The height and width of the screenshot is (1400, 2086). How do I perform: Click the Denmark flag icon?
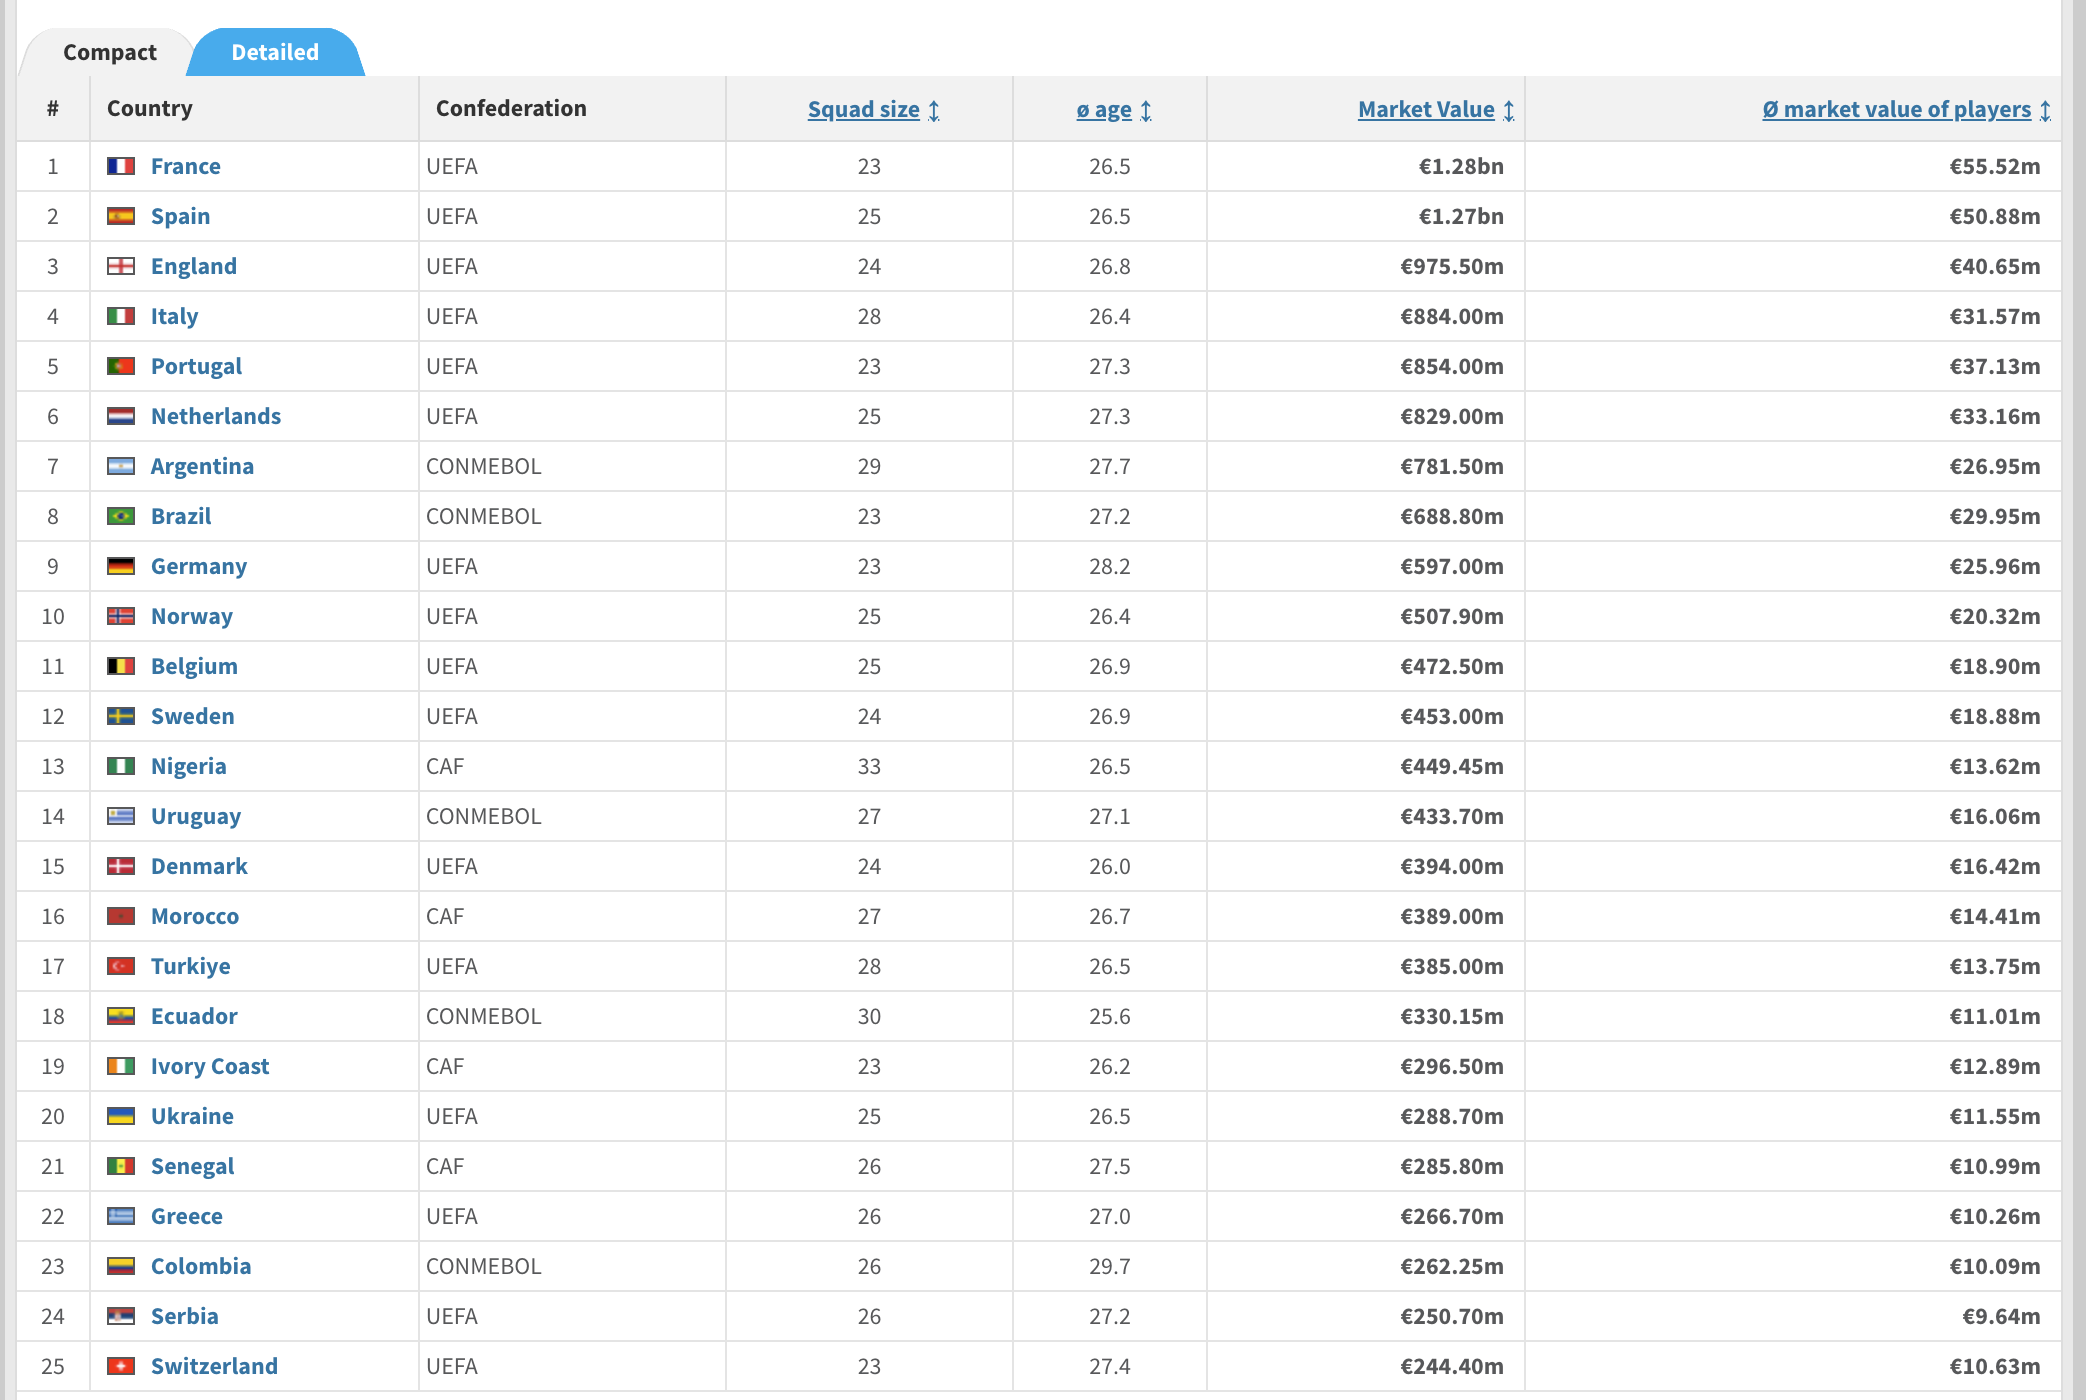point(121,866)
